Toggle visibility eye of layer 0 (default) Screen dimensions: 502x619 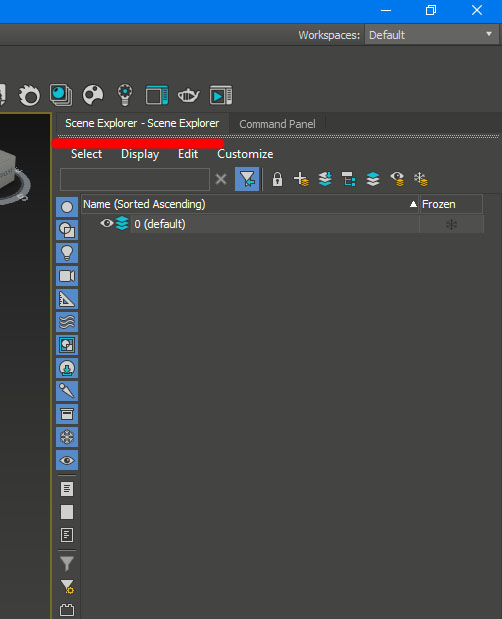click(107, 223)
